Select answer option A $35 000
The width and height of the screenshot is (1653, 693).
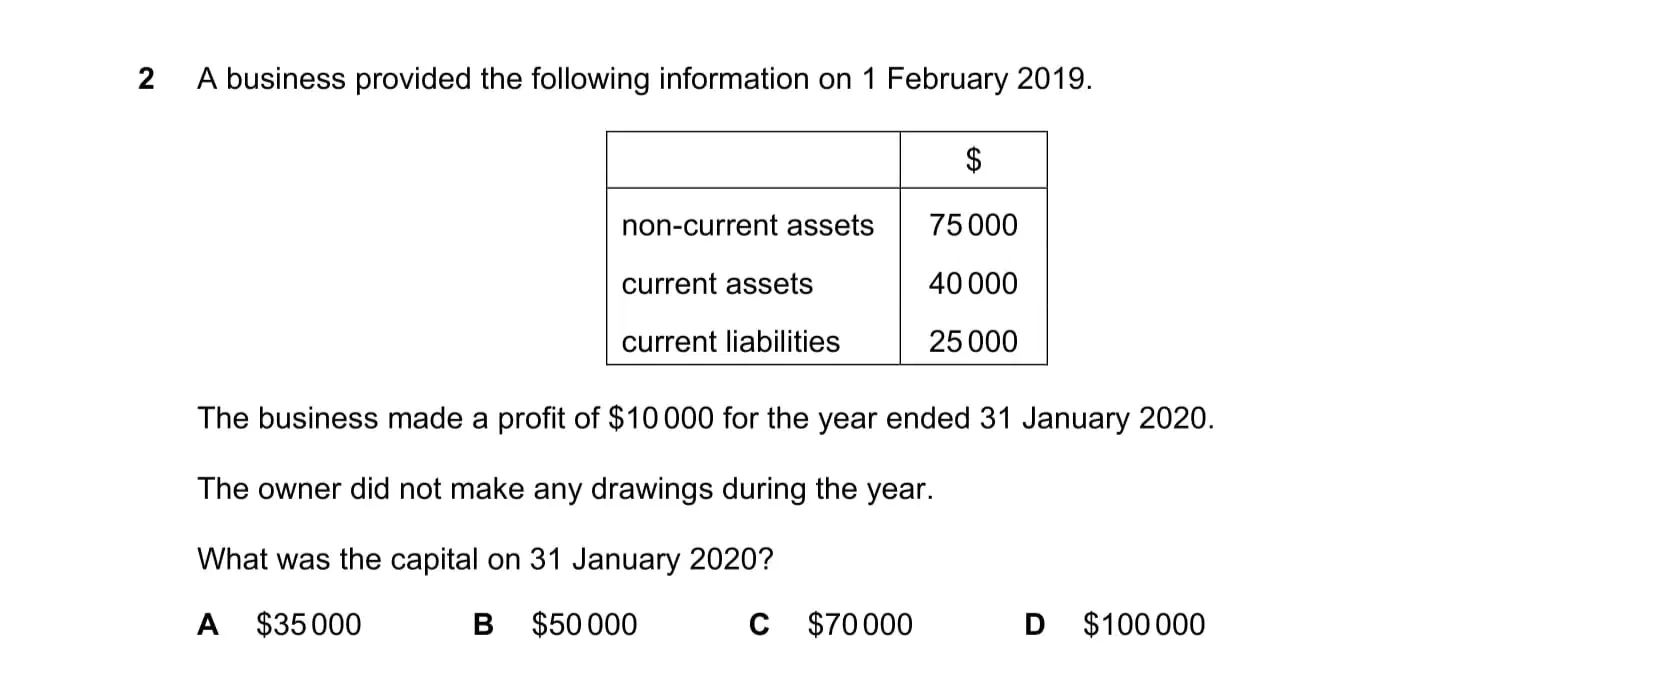click(x=279, y=625)
